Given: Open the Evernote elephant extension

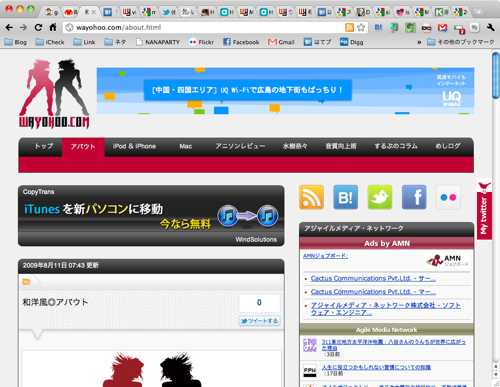Looking at the screenshot, I should point(410,27).
